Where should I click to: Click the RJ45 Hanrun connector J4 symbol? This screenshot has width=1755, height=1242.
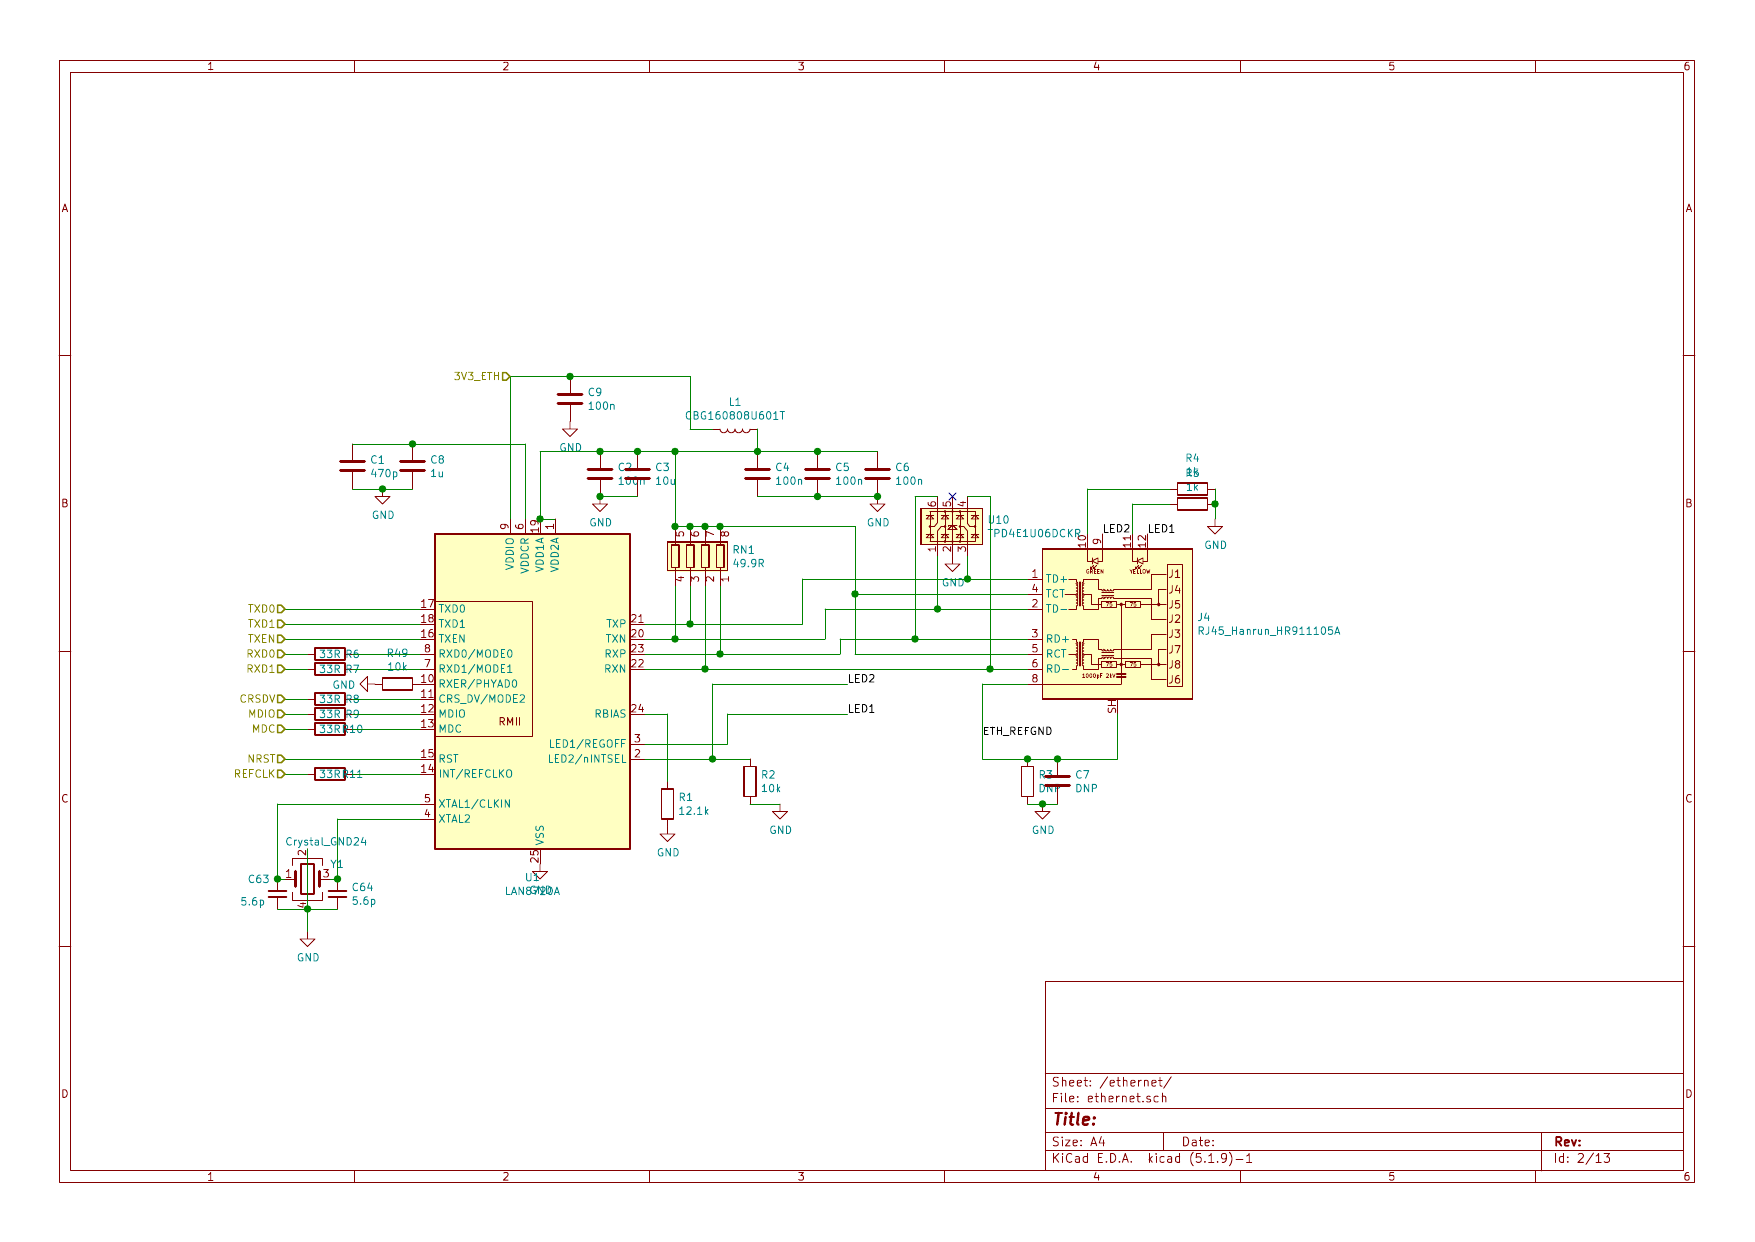click(1117, 623)
